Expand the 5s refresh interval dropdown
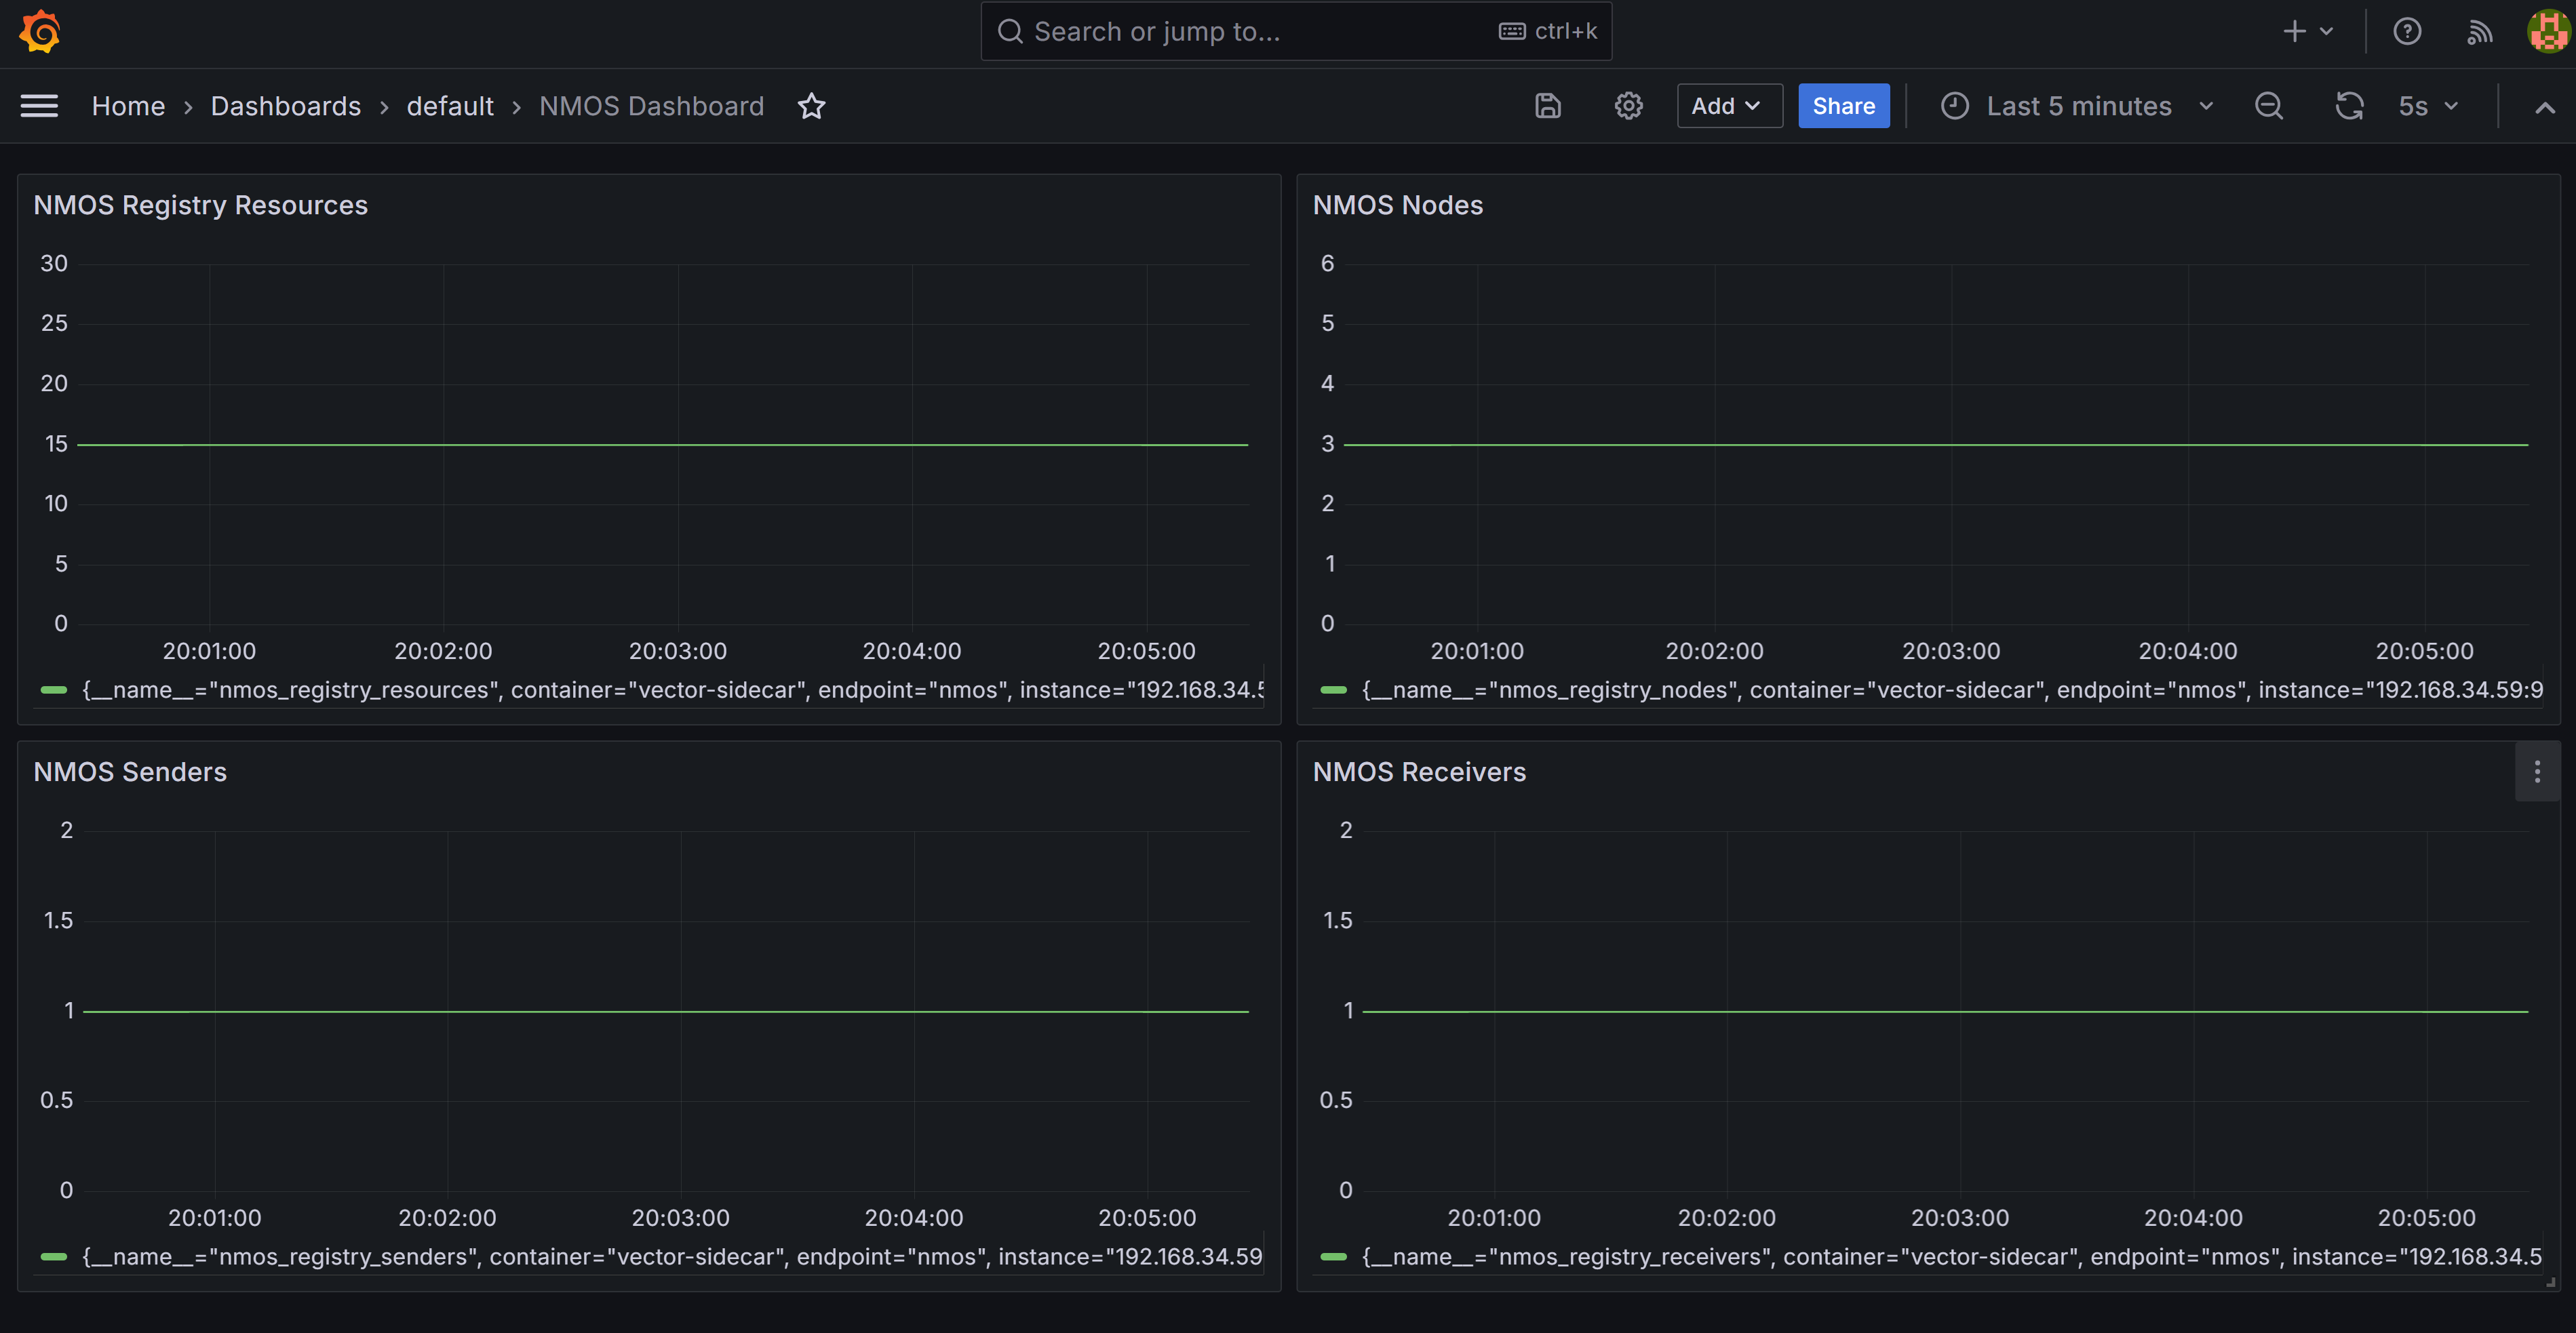This screenshot has height=1333, width=2576. coord(2428,106)
